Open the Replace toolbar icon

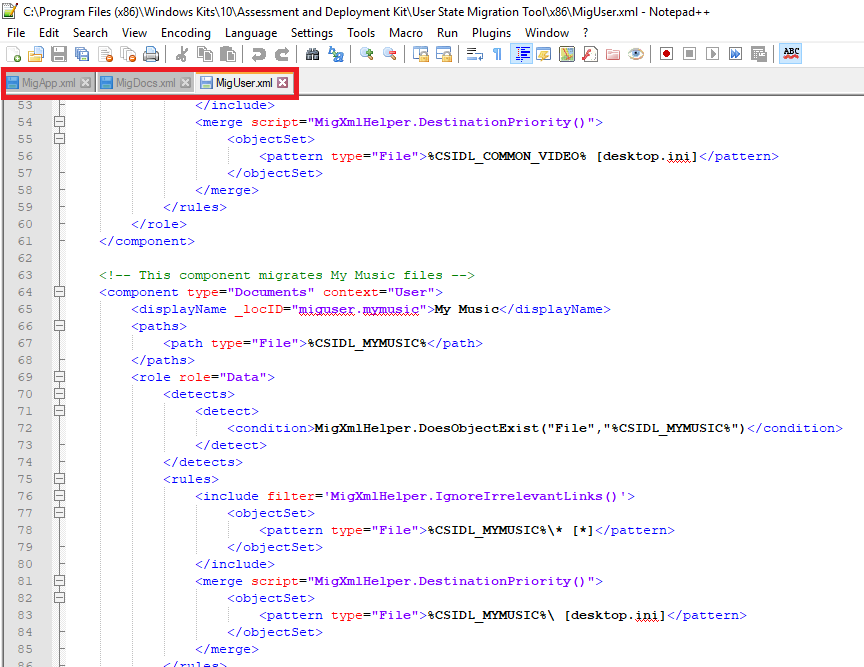336,54
